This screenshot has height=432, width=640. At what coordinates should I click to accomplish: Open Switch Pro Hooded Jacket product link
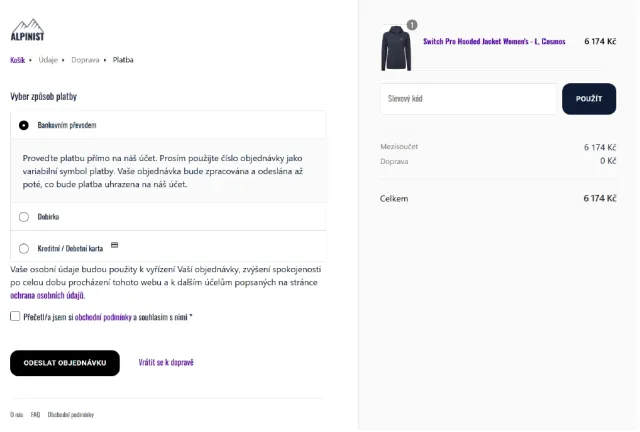pos(494,41)
